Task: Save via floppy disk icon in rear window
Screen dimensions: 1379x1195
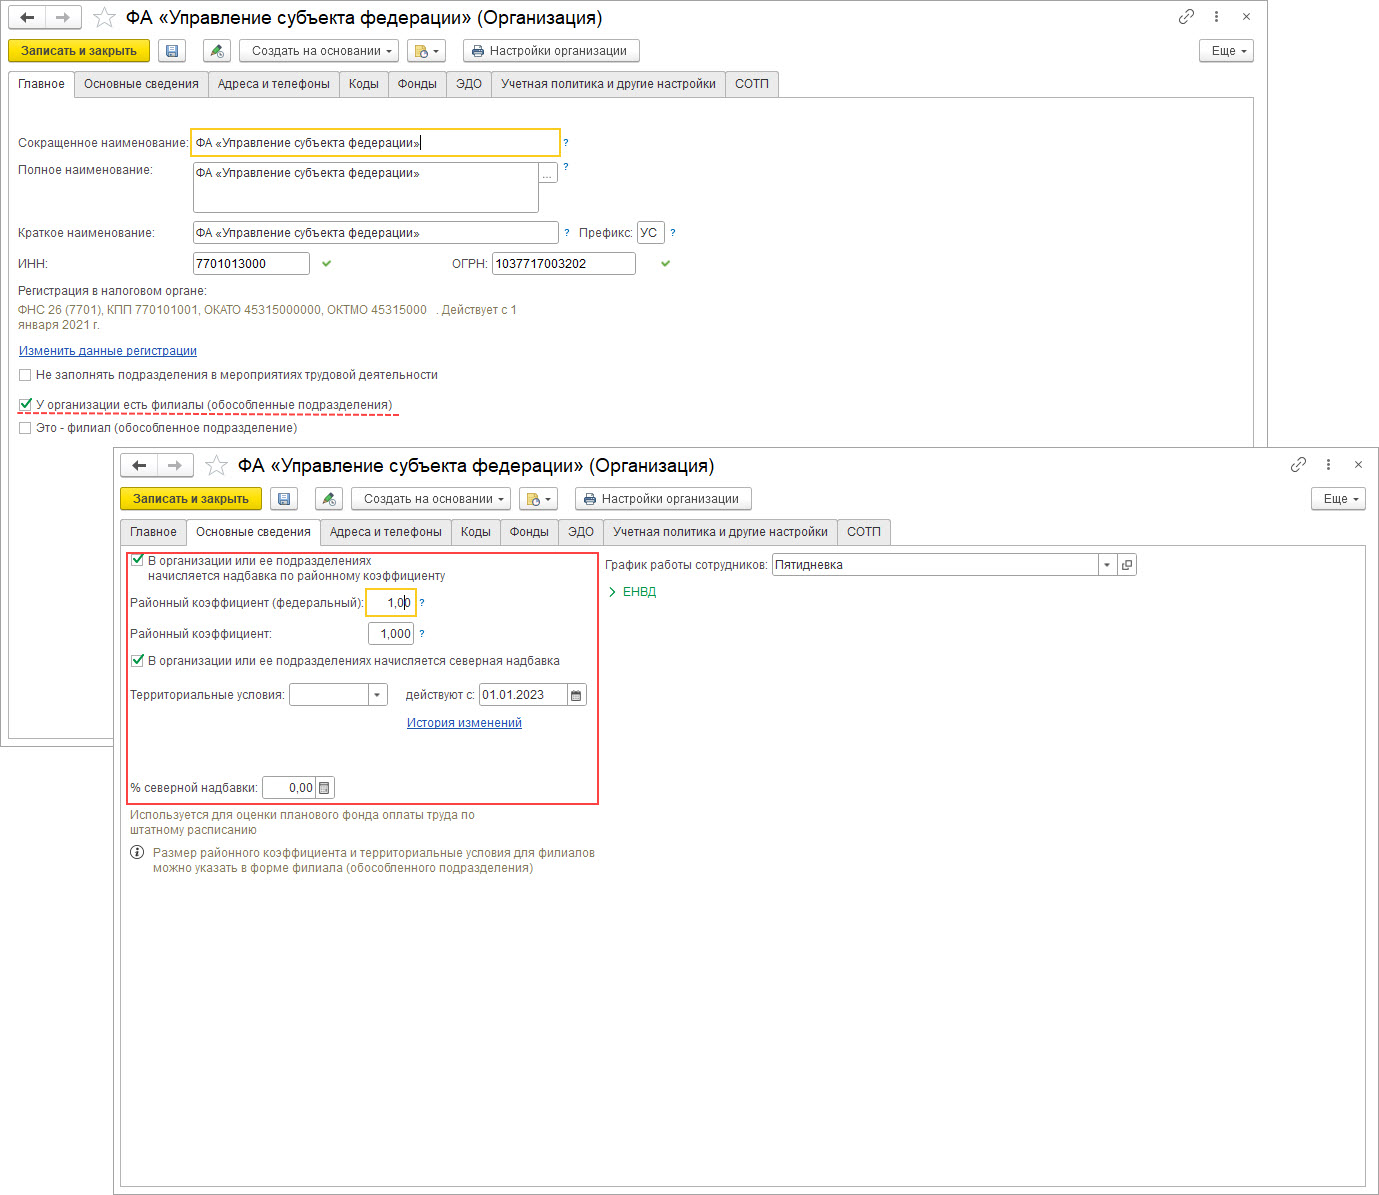Action: (172, 51)
